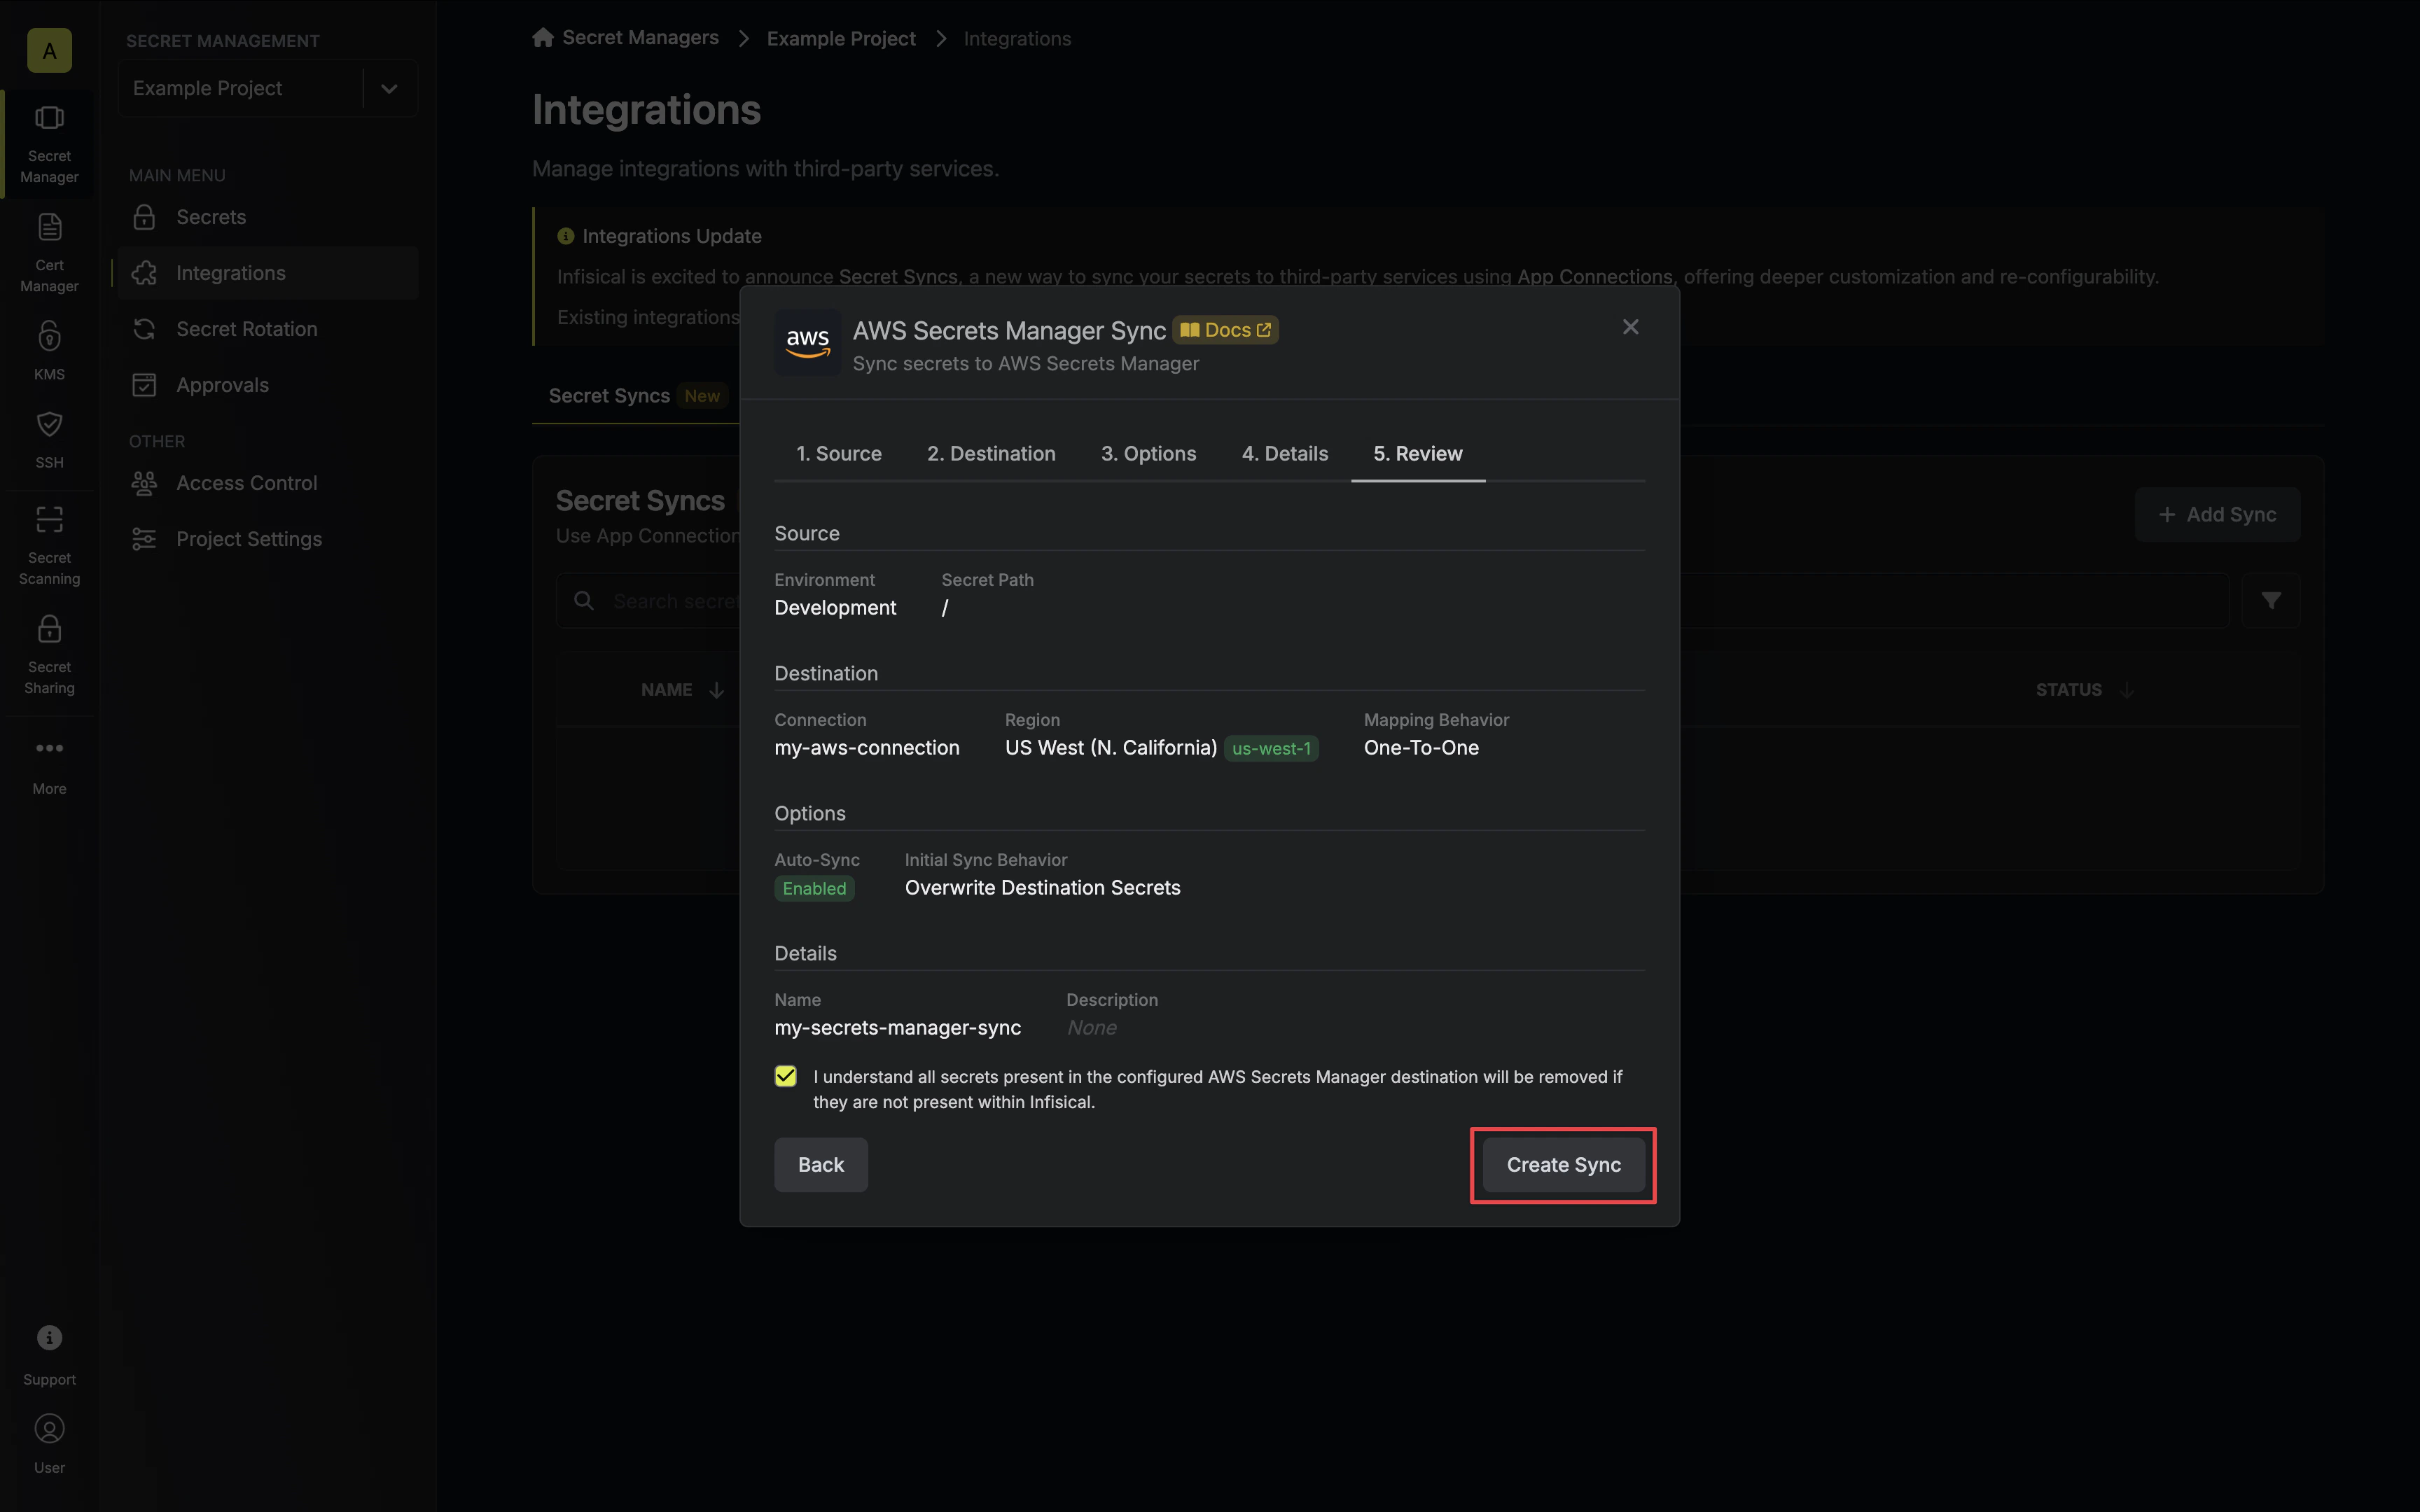
Task: Toggle the overwrite acknowledgement checkbox
Action: (786, 1076)
